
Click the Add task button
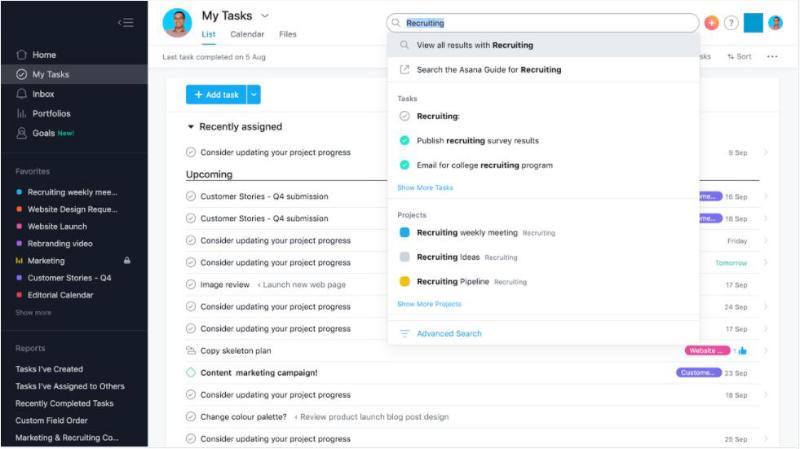click(216, 94)
